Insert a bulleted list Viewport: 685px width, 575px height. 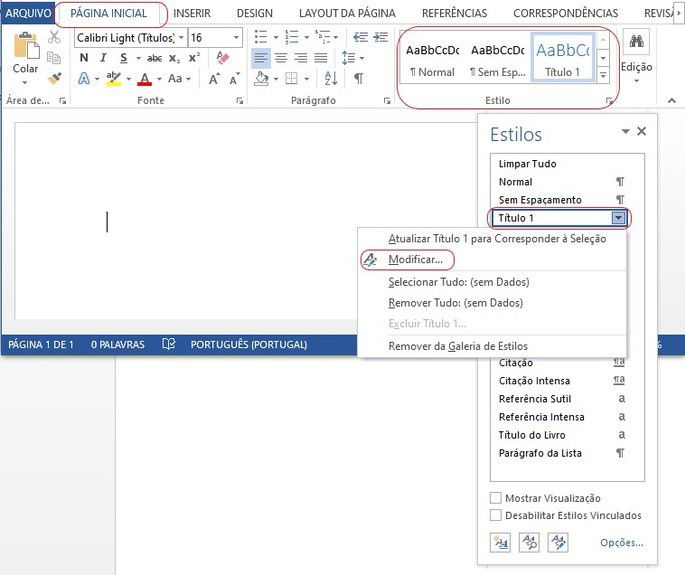(x=261, y=37)
